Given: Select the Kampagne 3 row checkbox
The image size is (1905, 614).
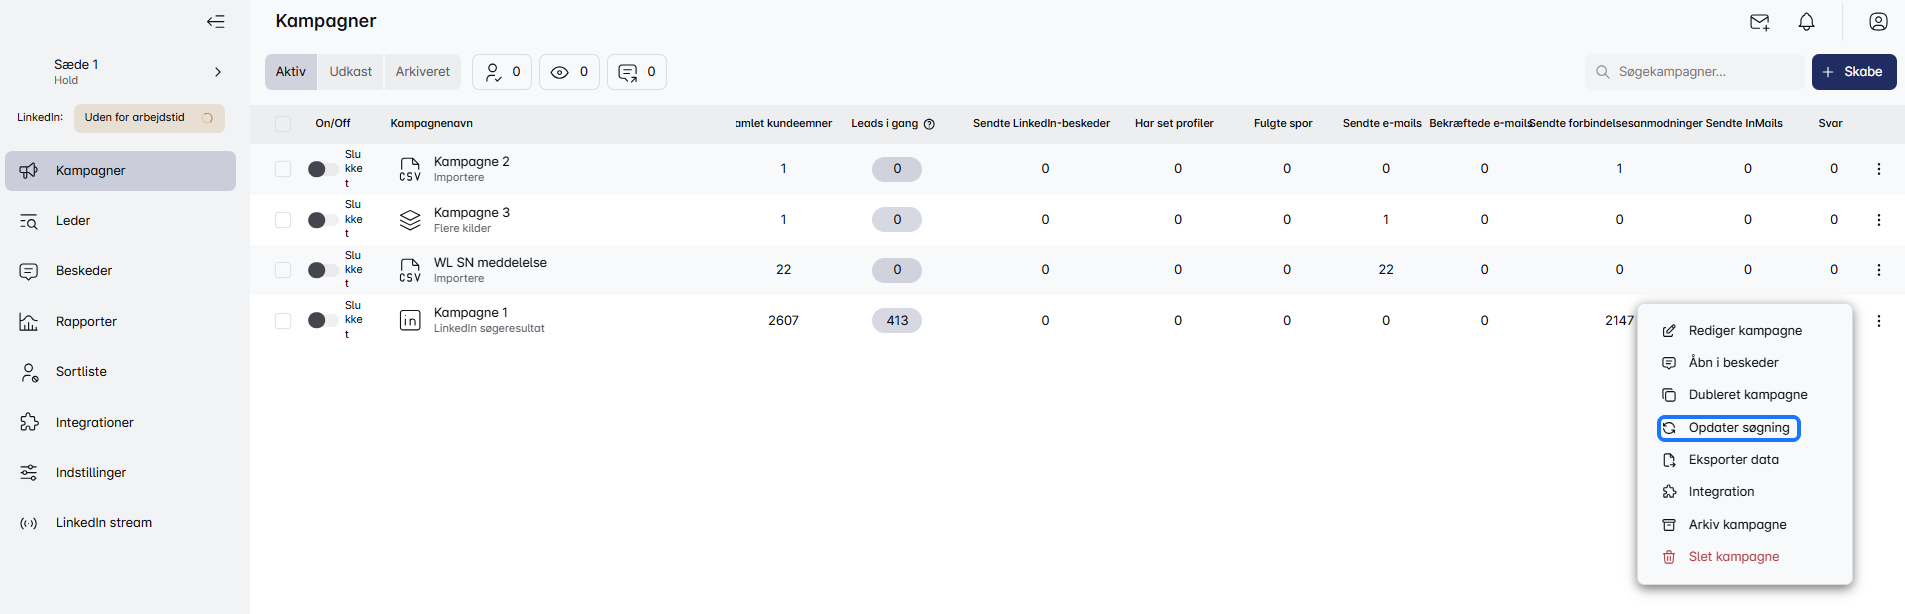Looking at the screenshot, I should (283, 220).
